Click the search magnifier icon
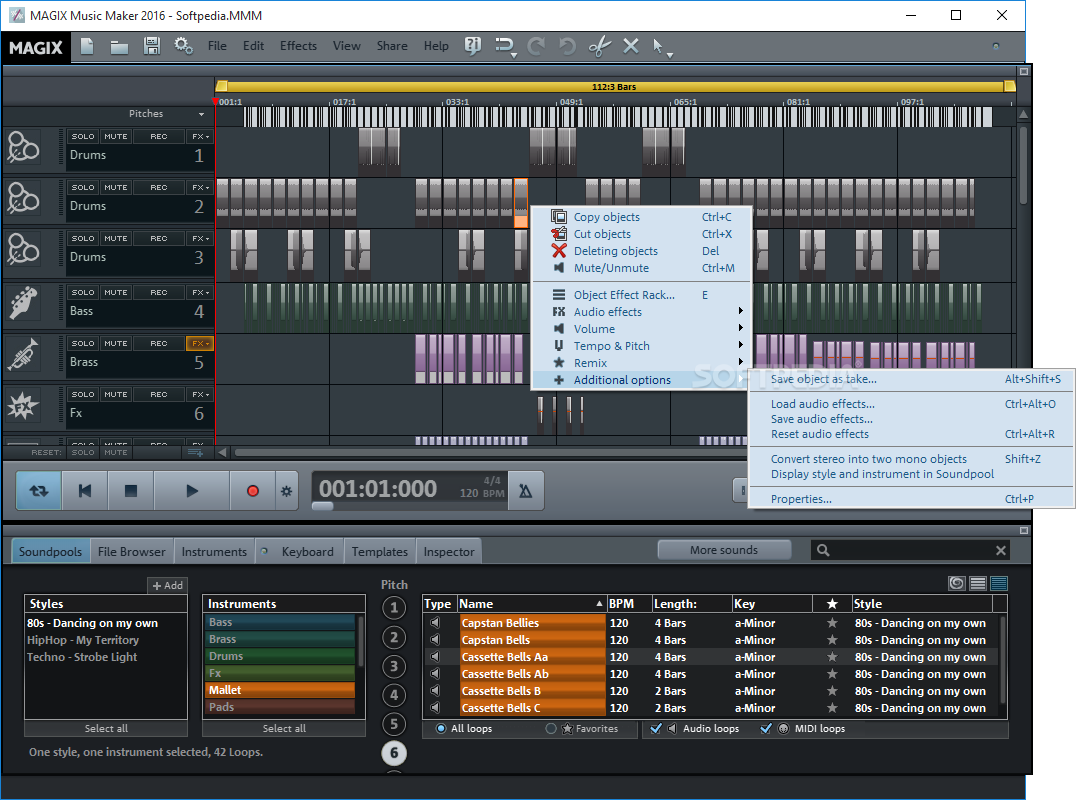This screenshot has height=800, width=1076. tap(823, 550)
